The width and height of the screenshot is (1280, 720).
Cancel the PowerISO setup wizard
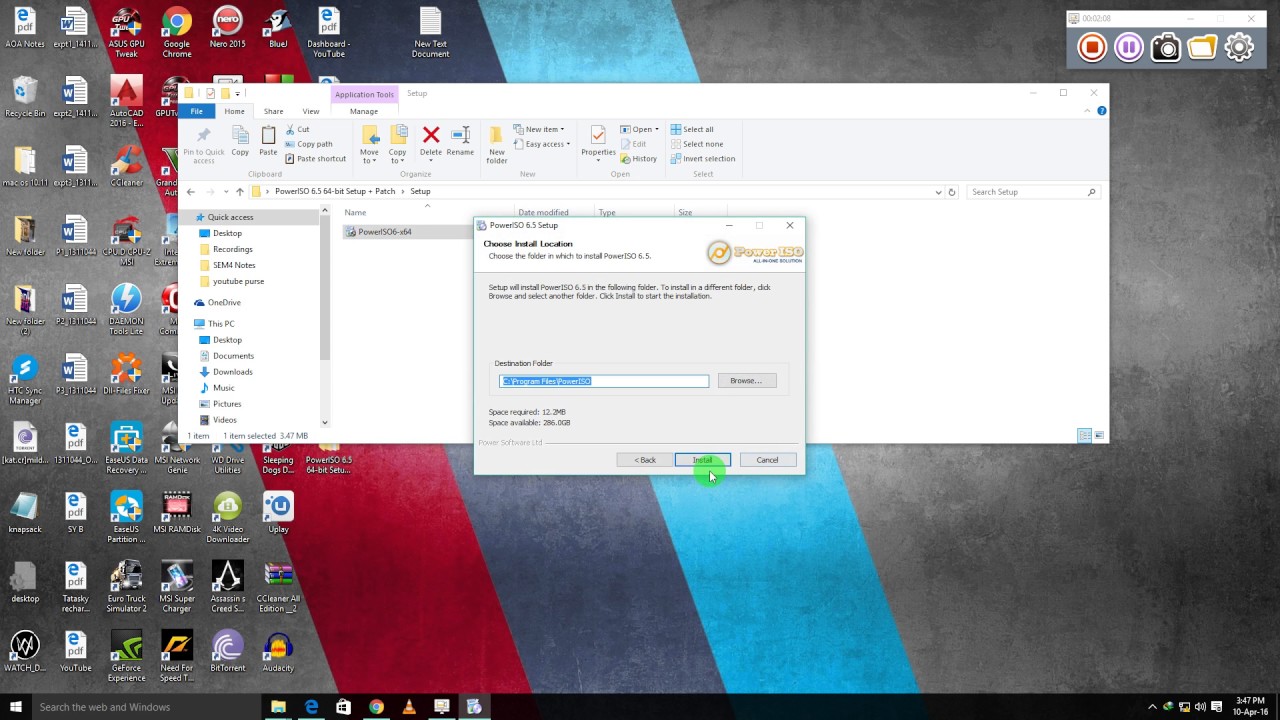click(767, 460)
